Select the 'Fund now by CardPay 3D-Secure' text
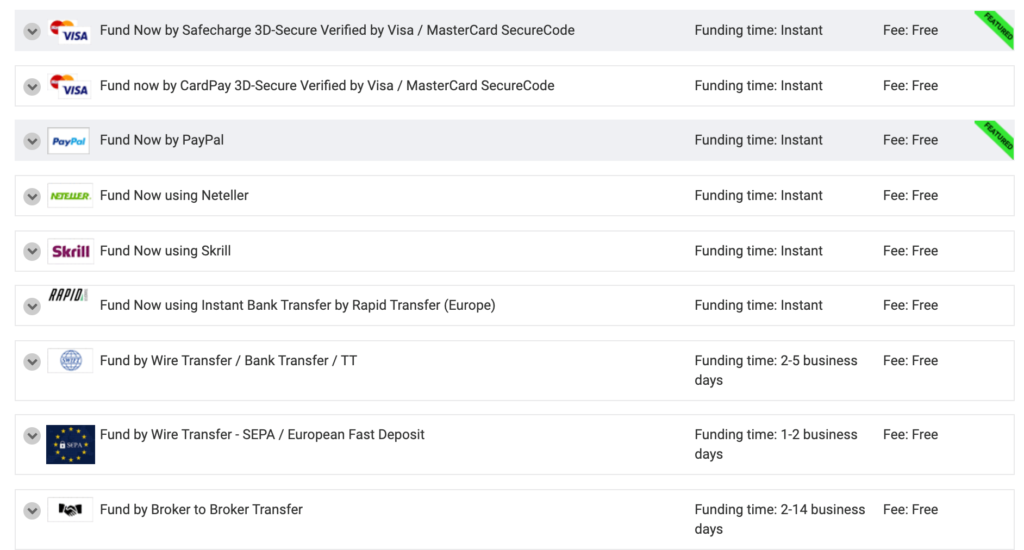Image resolution: width=1024 pixels, height=550 pixels. [x=327, y=86]
